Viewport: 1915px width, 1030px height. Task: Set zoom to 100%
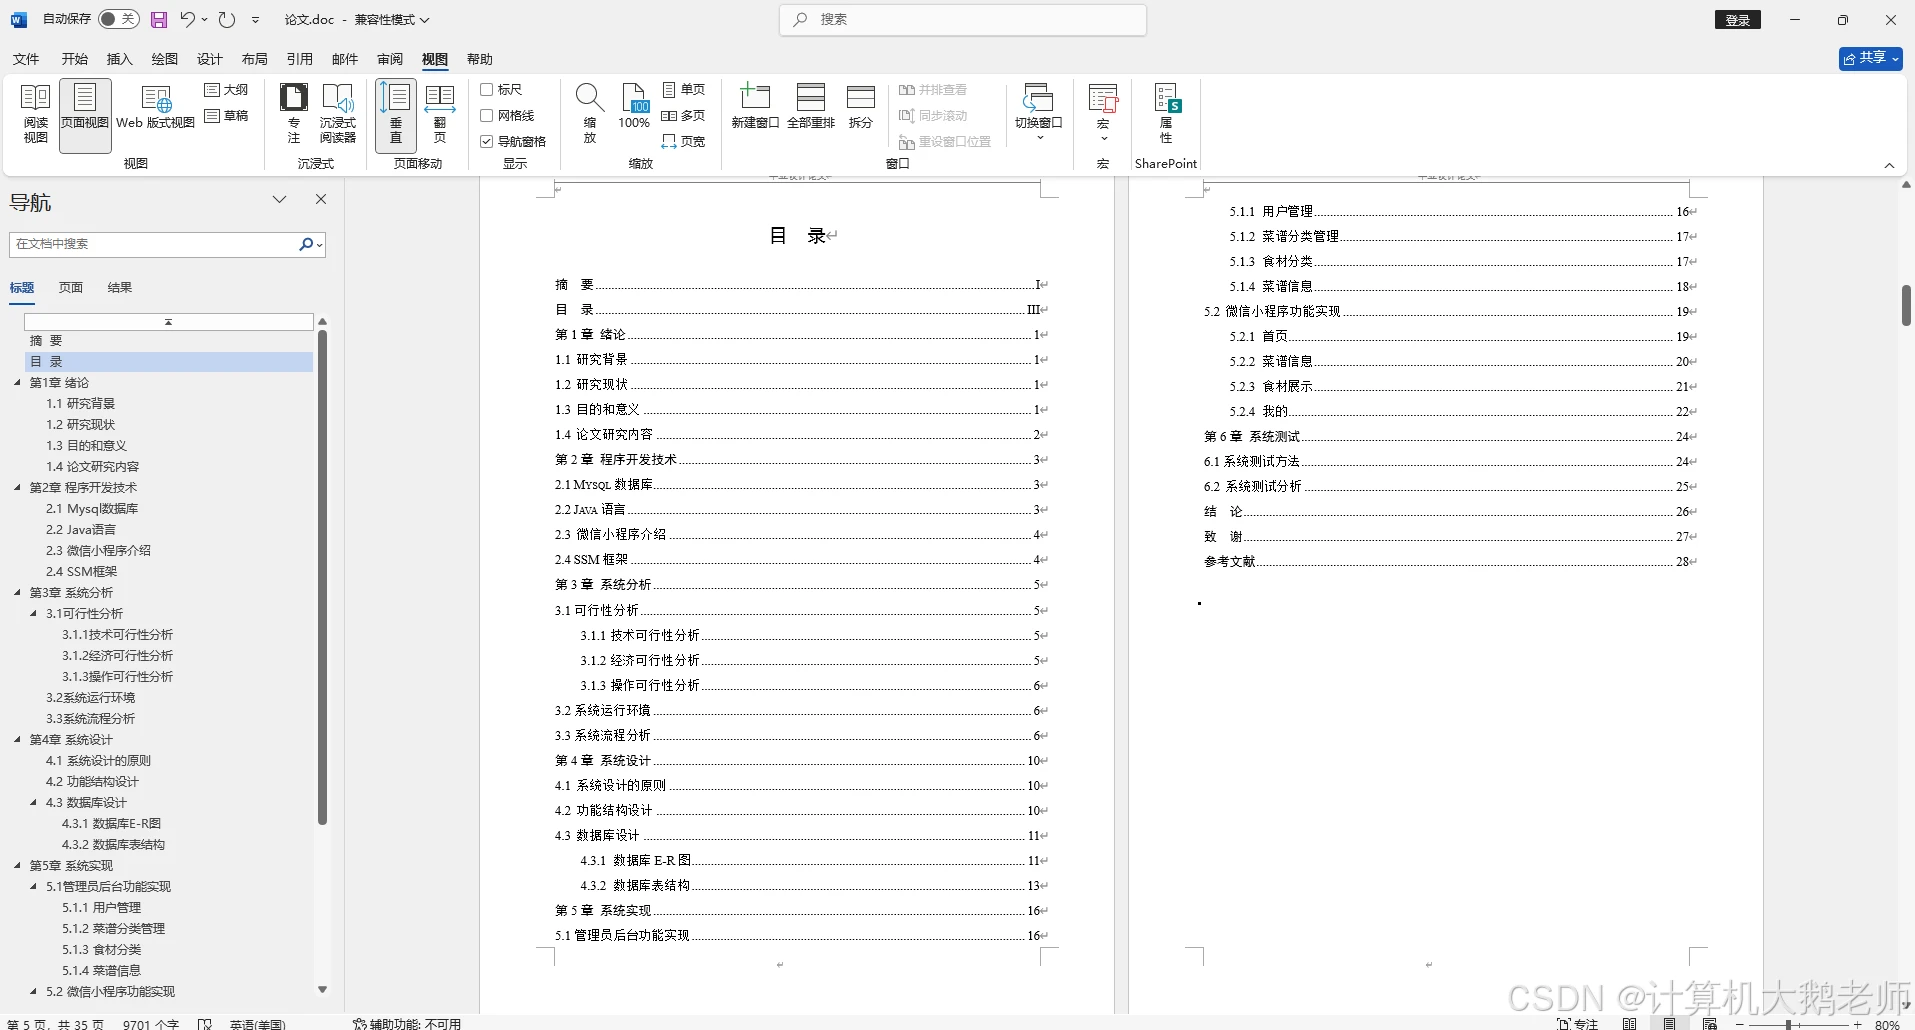click(x=634, y=108)
